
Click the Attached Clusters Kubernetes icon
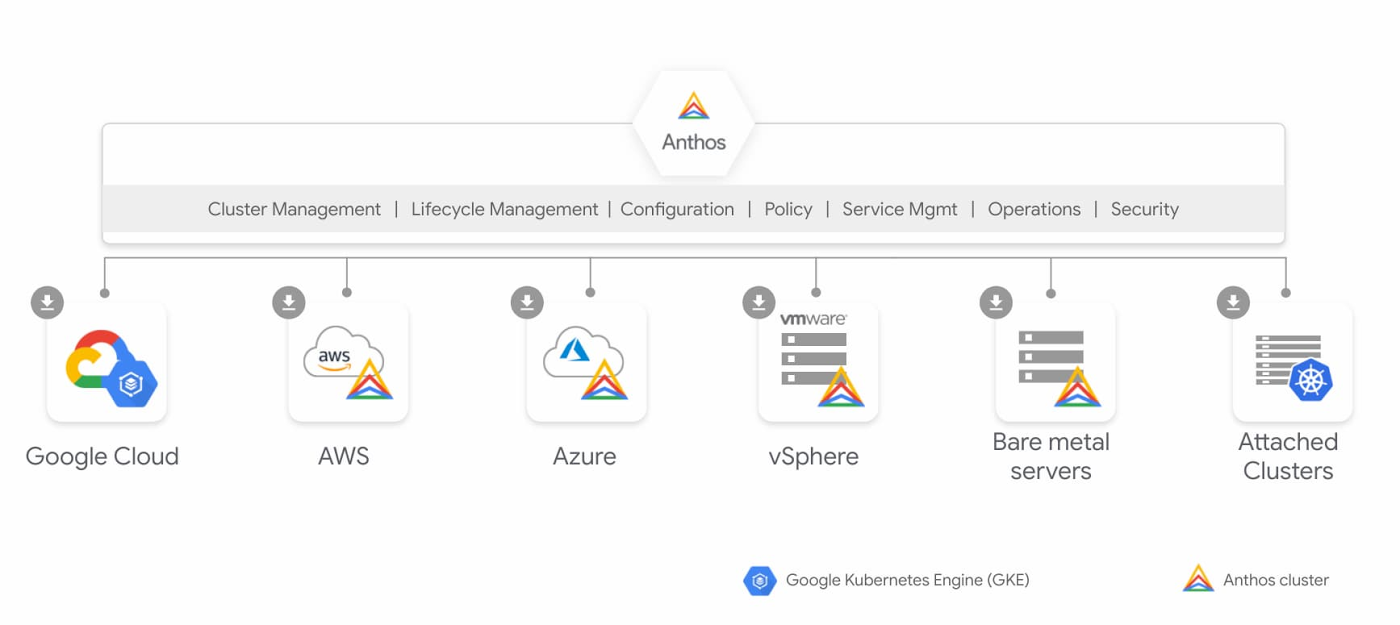pyautogui.click(x=1292, y=364)
